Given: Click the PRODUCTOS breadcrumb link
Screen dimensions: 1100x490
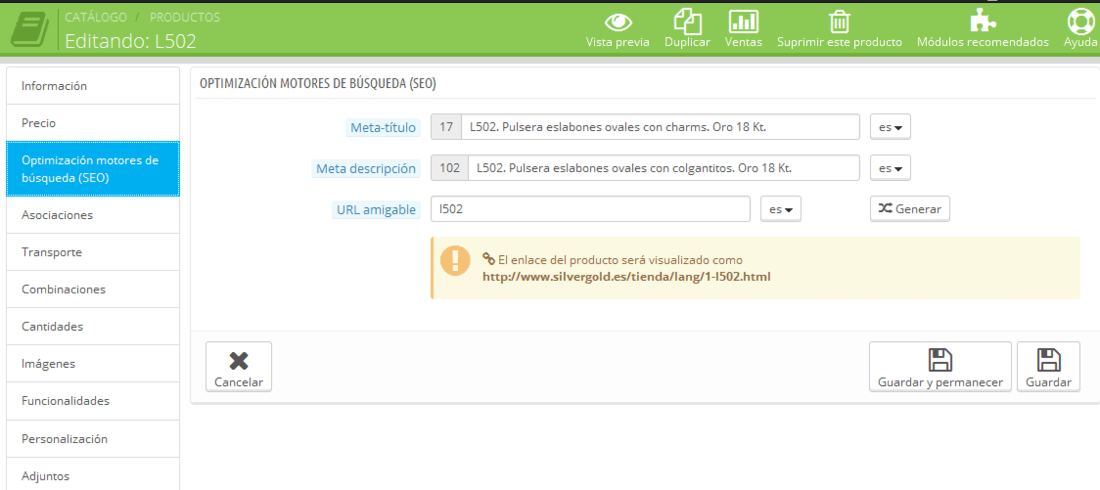Looking at the screenshot, I should (185, 17).
